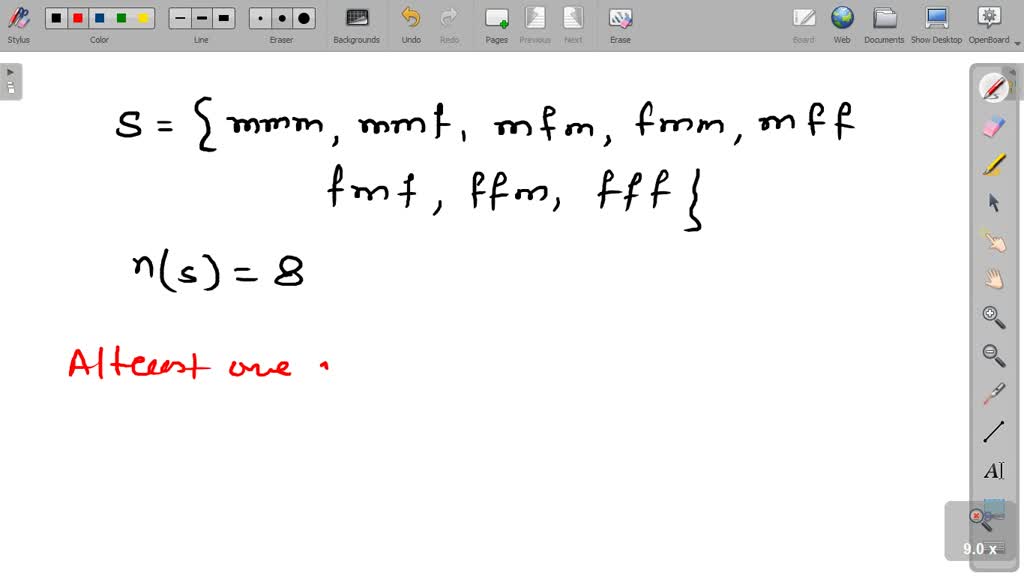This screenshot has width=1024, height=576.
Task: Choose the Highlighter tool
Action: pyautogui.click(x=993, y=164)
